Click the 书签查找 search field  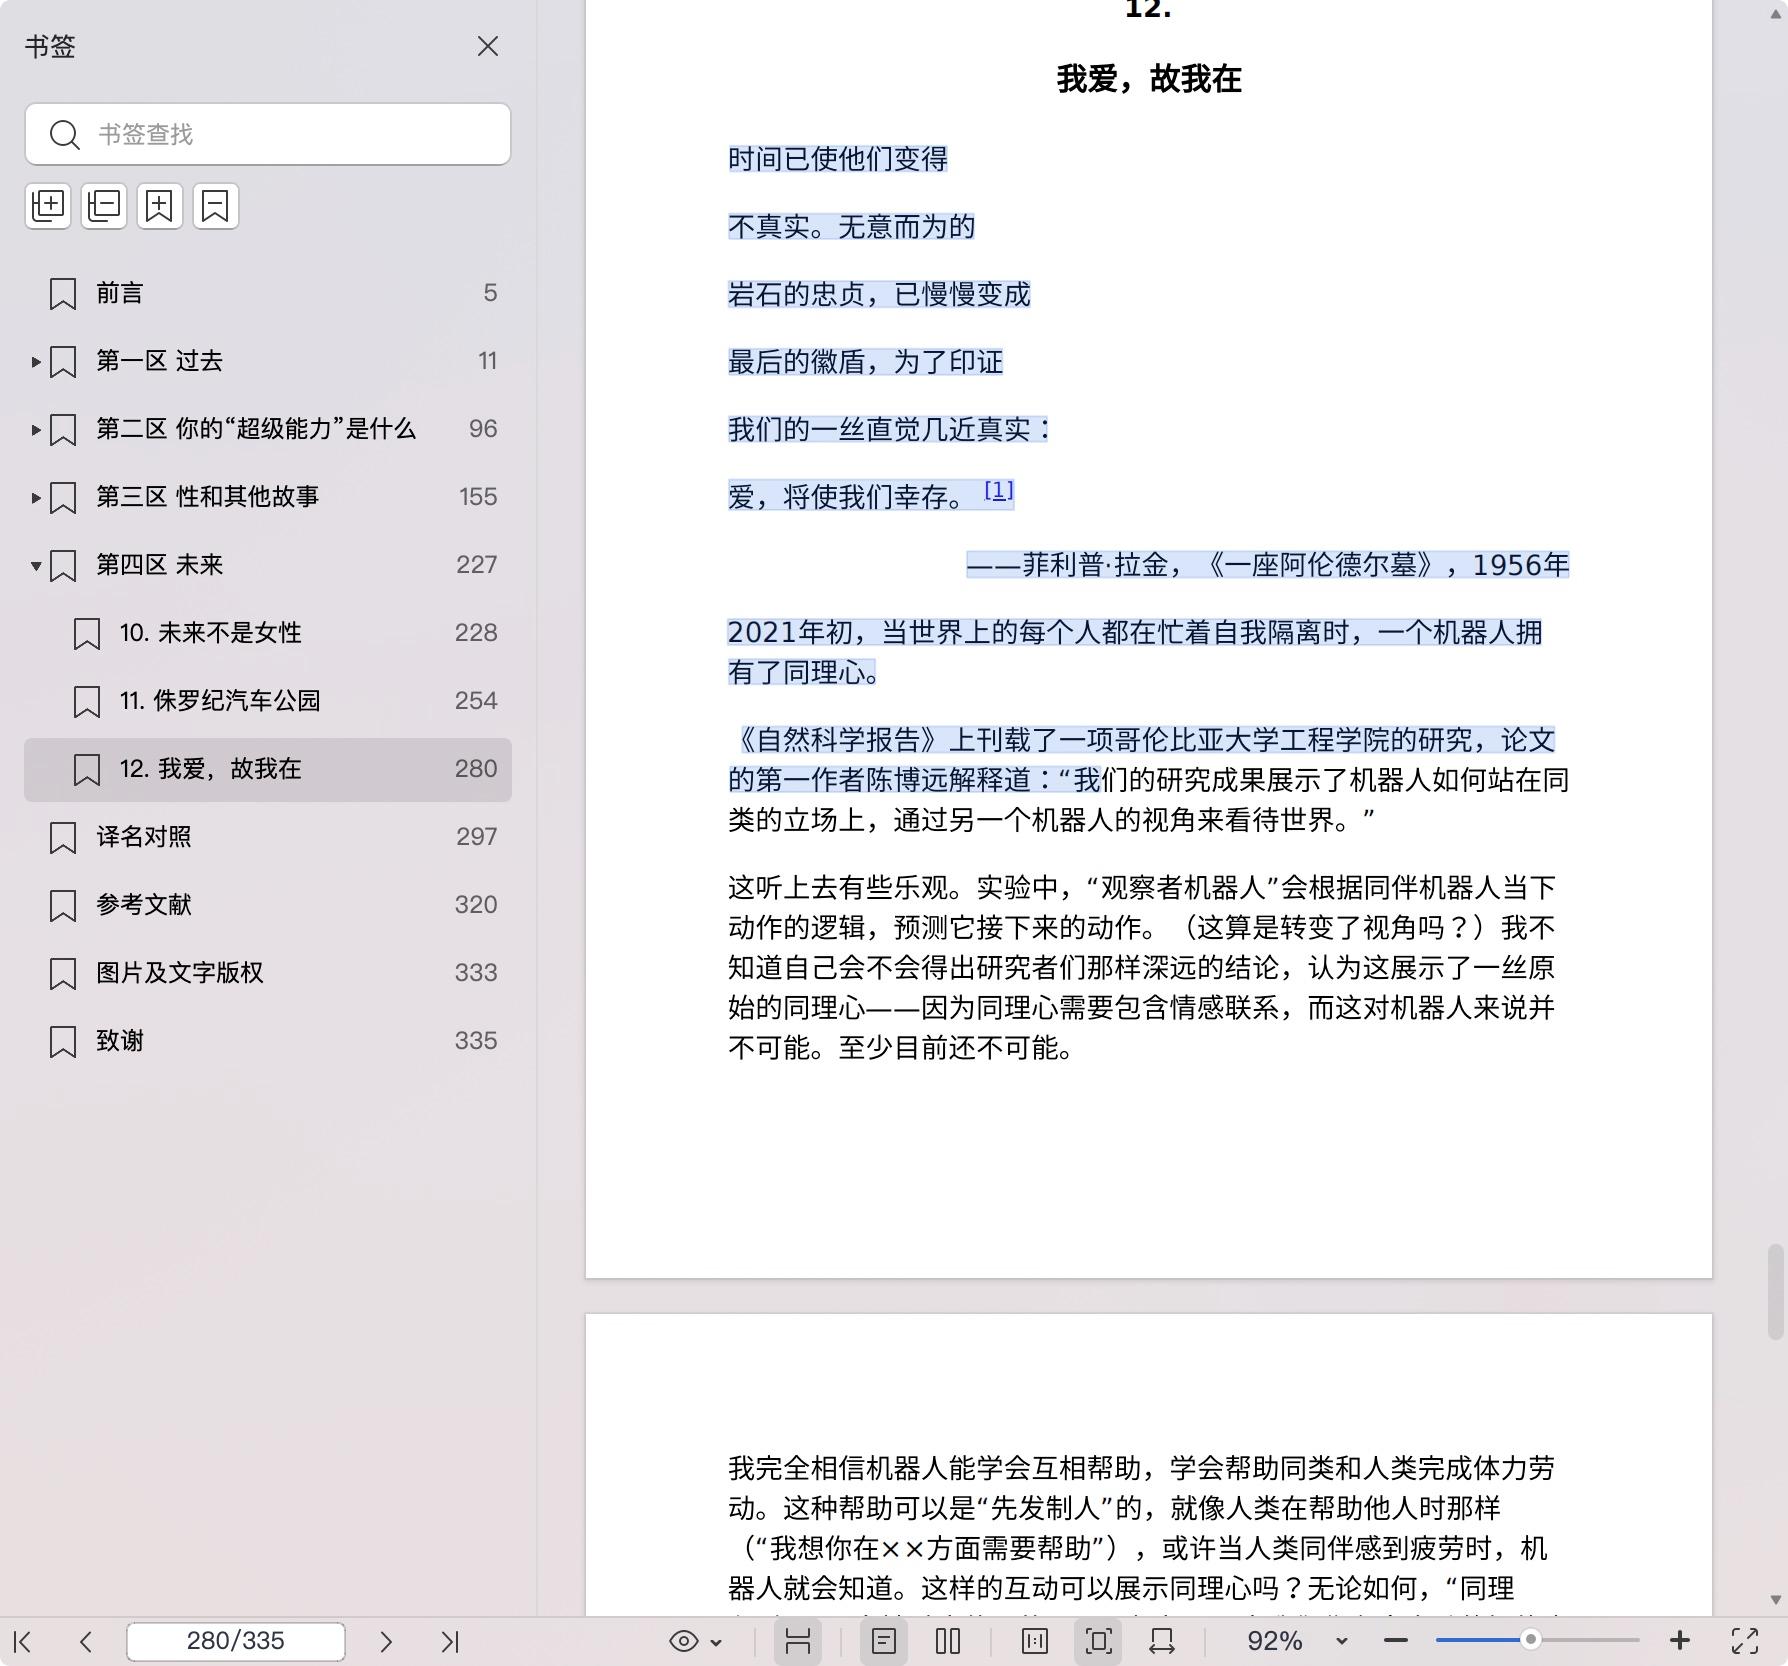click(268, 134)
